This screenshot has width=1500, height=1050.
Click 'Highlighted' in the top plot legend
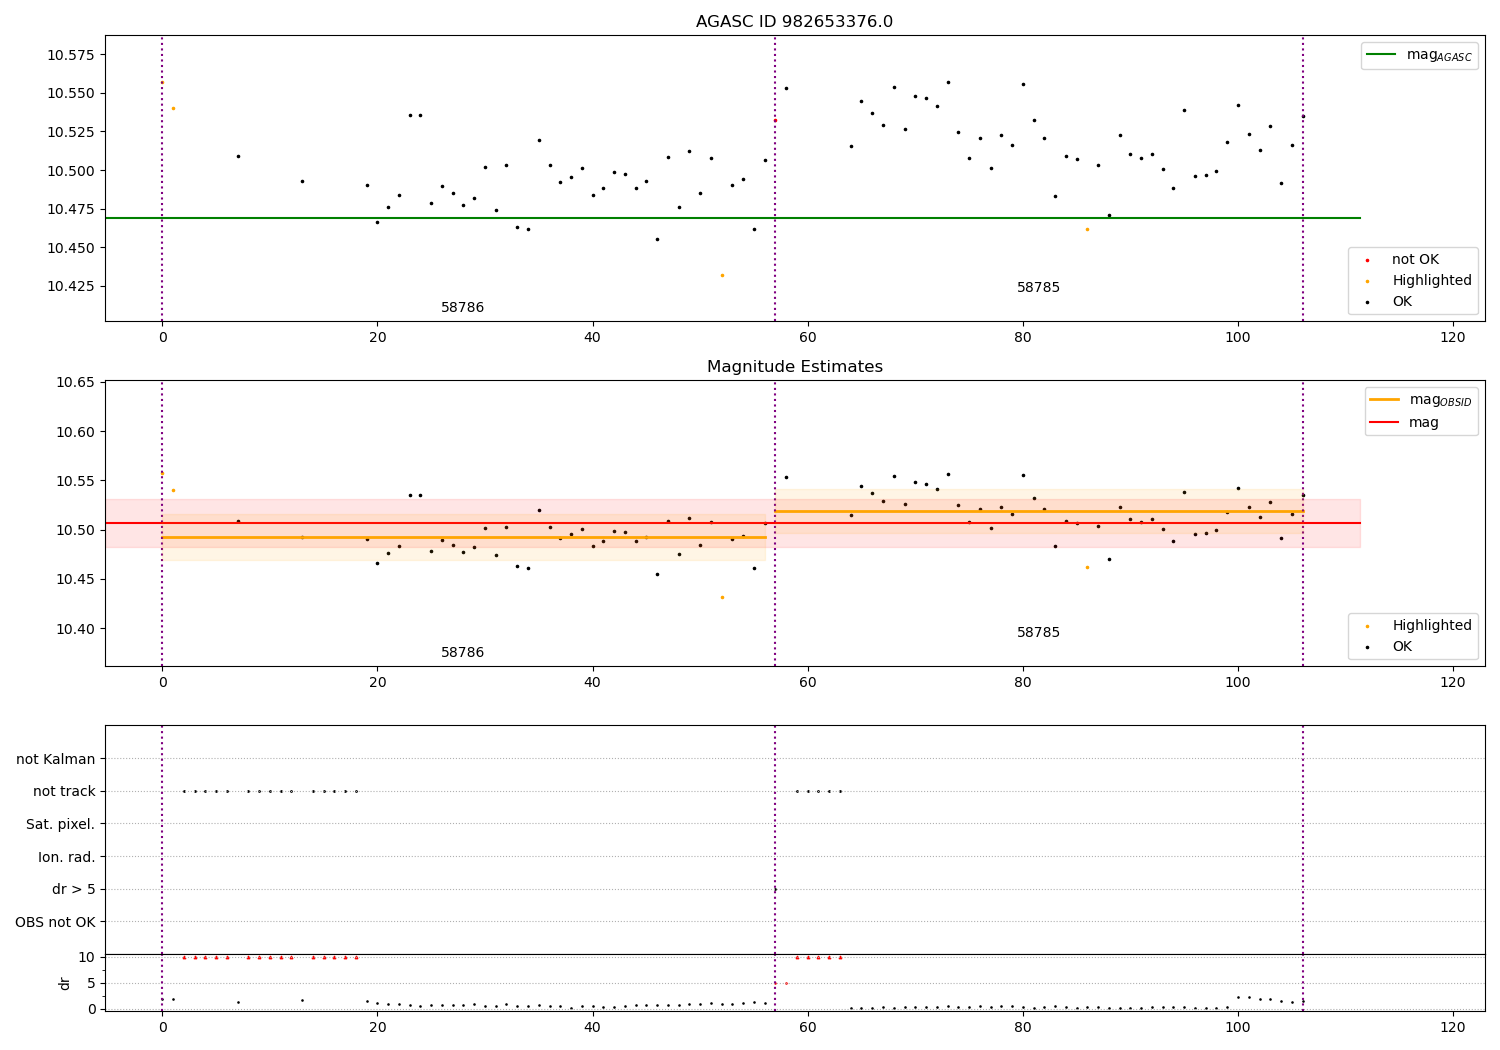1432,281
